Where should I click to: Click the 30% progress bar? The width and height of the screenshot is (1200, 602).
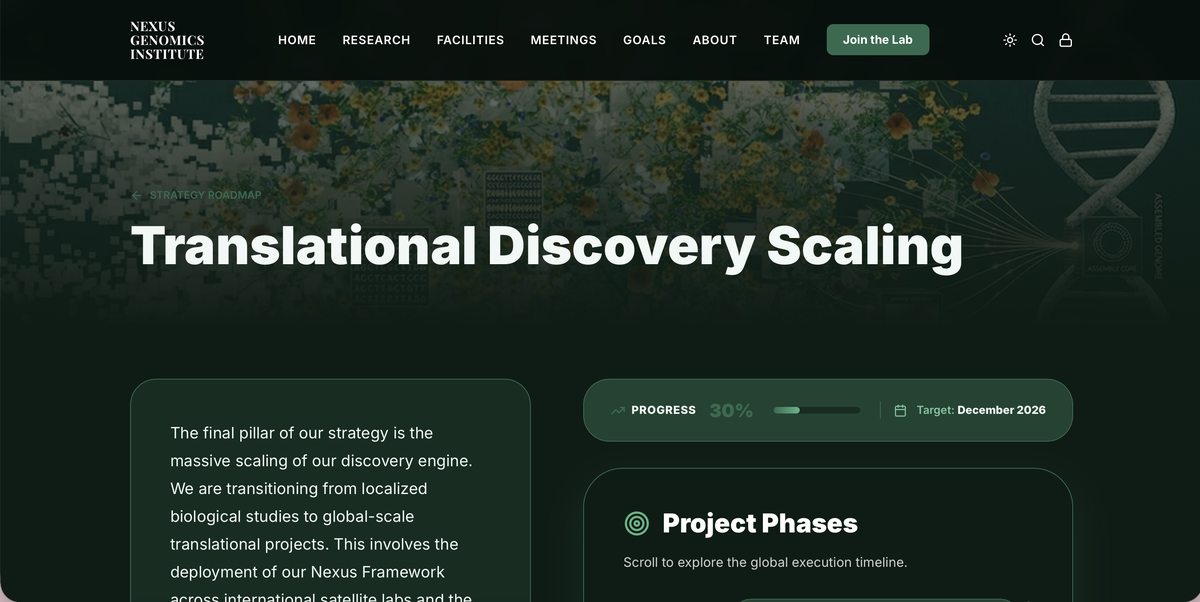817,410
